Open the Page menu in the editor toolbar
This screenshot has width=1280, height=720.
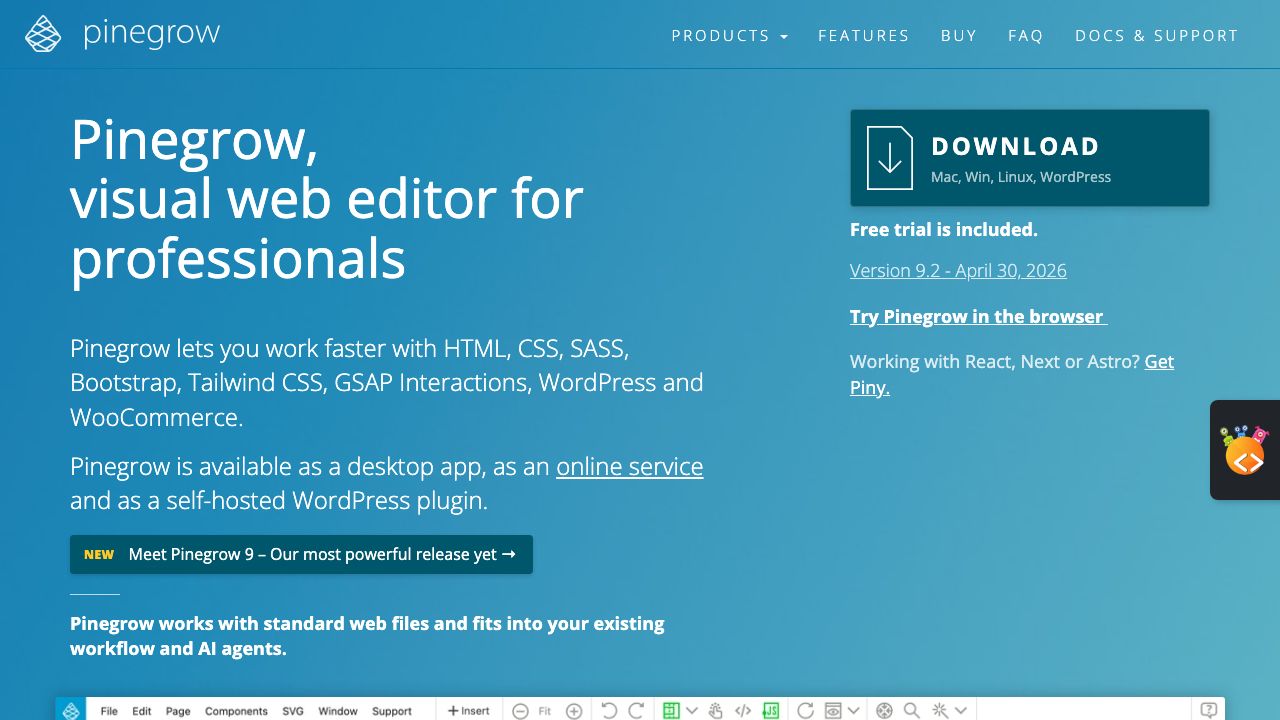pyautogui.click(x=178, y=711)
